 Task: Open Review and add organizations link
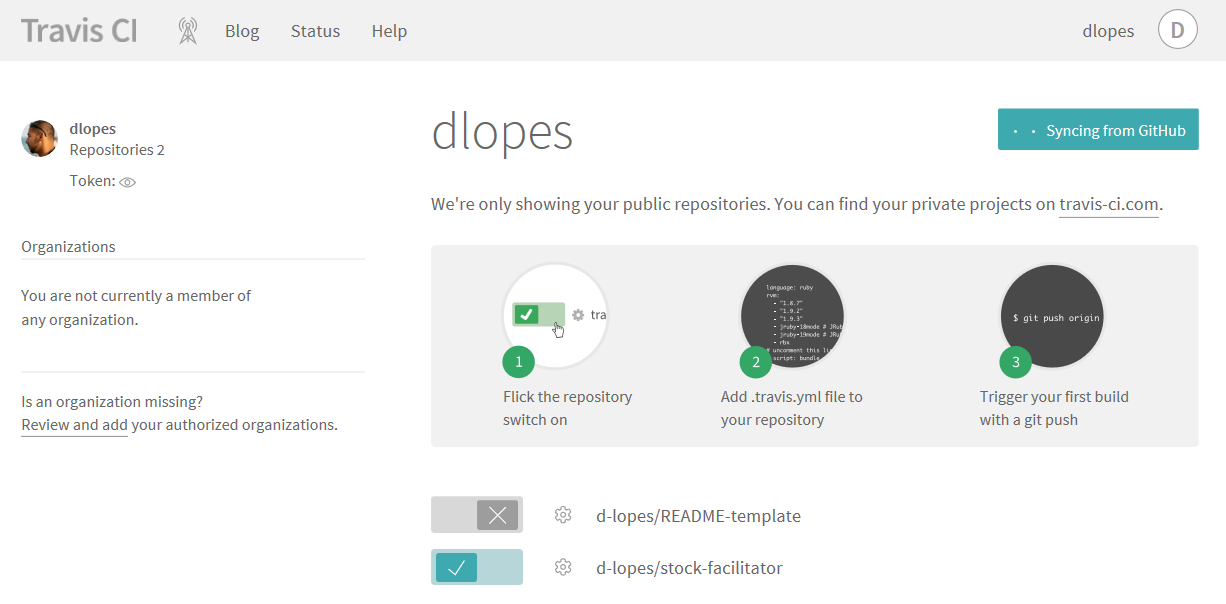tap(74, 425)
